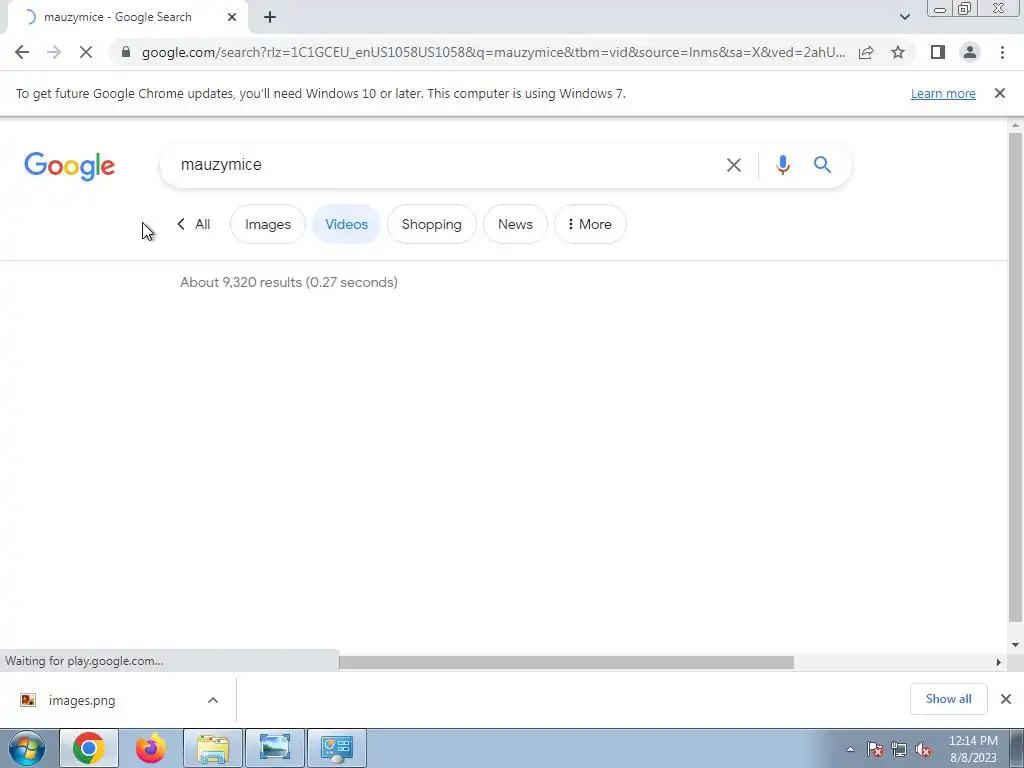Click the network tray icon
Image resolution: width=1024 pixels, height=768 pixels.
pos(899,749)
